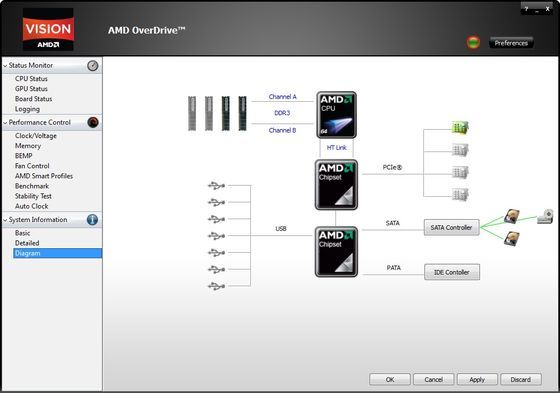Open the Benchmark page
This screenshot has width=560, height=393.
32,186
